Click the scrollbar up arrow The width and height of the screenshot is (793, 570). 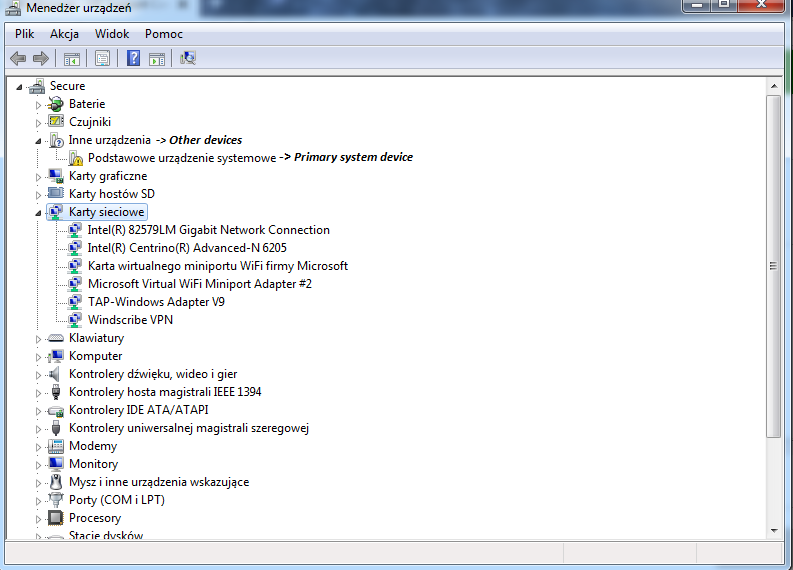click(774, 86)
